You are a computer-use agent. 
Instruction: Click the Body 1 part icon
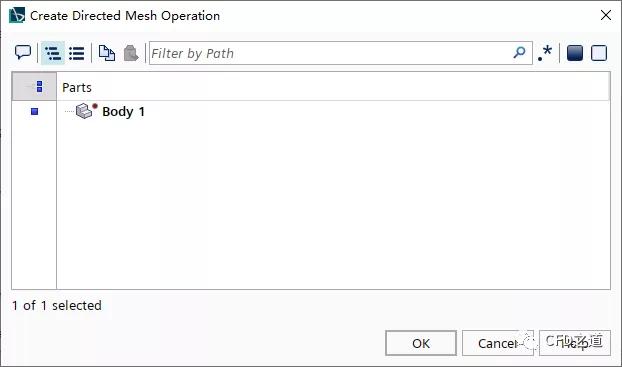[86, 110]
